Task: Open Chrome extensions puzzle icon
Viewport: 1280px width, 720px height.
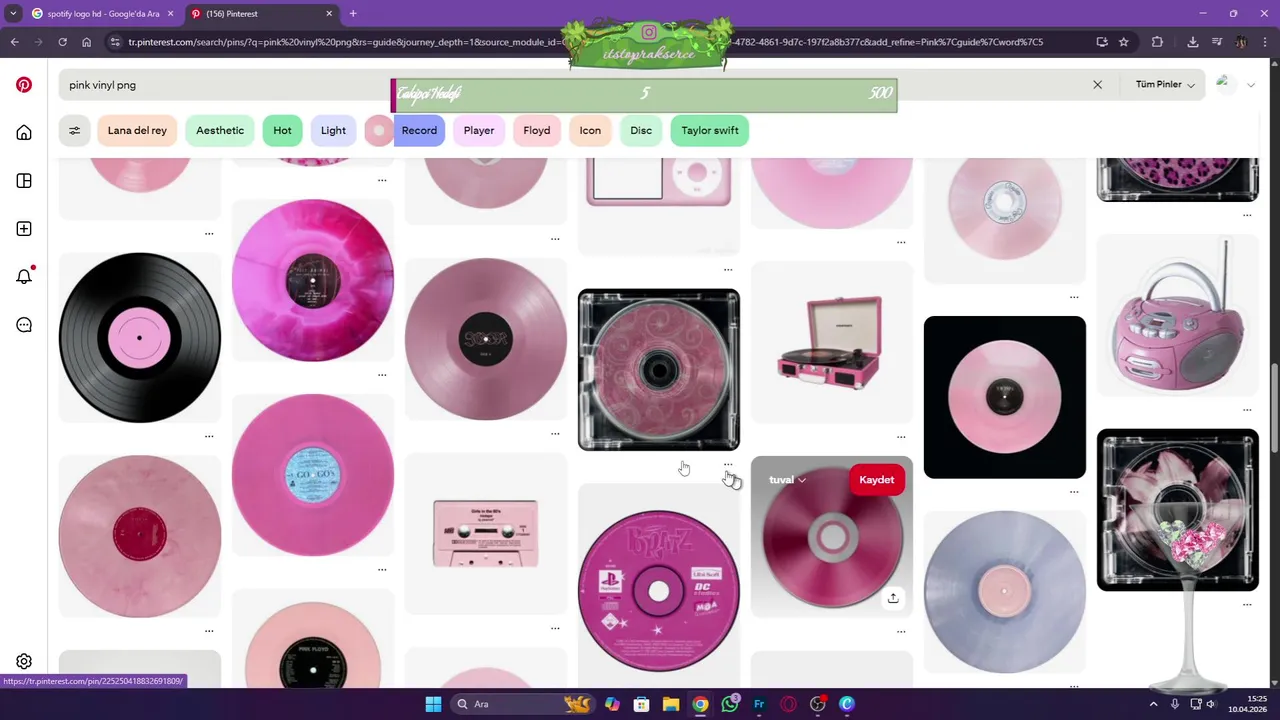Action: (x=1157, y=42)
